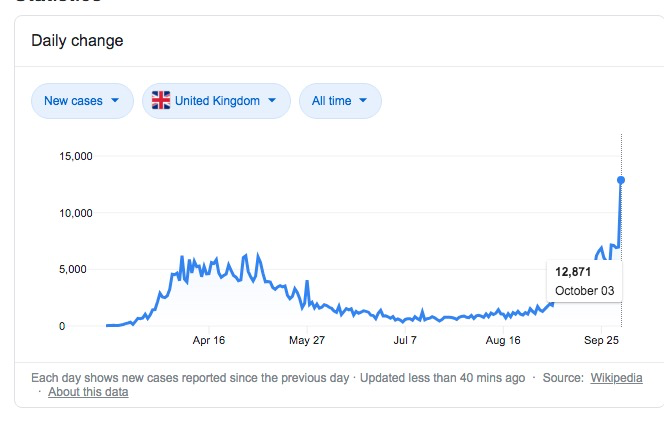664x435 pixels.
Task: Click the Daily change heading
Action: point(77,41)
